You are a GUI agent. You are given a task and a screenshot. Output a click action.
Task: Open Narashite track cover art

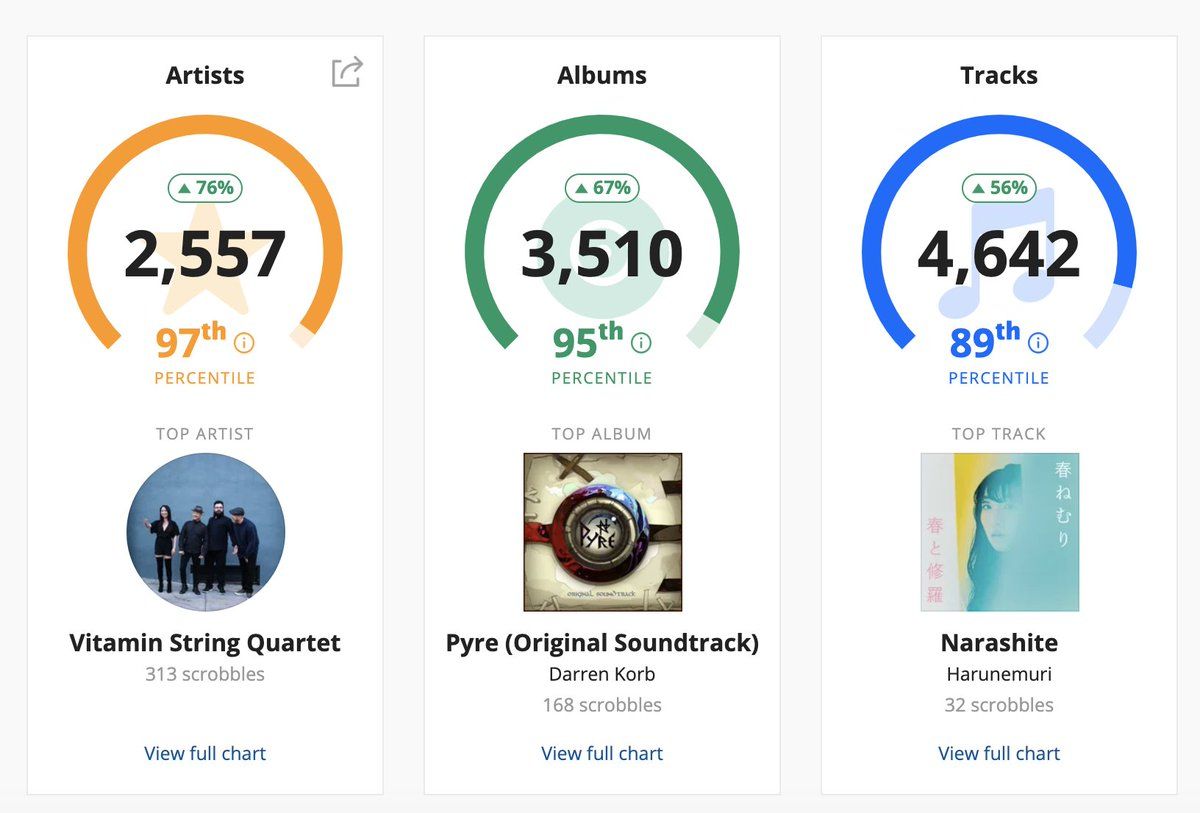click(999, 532)
